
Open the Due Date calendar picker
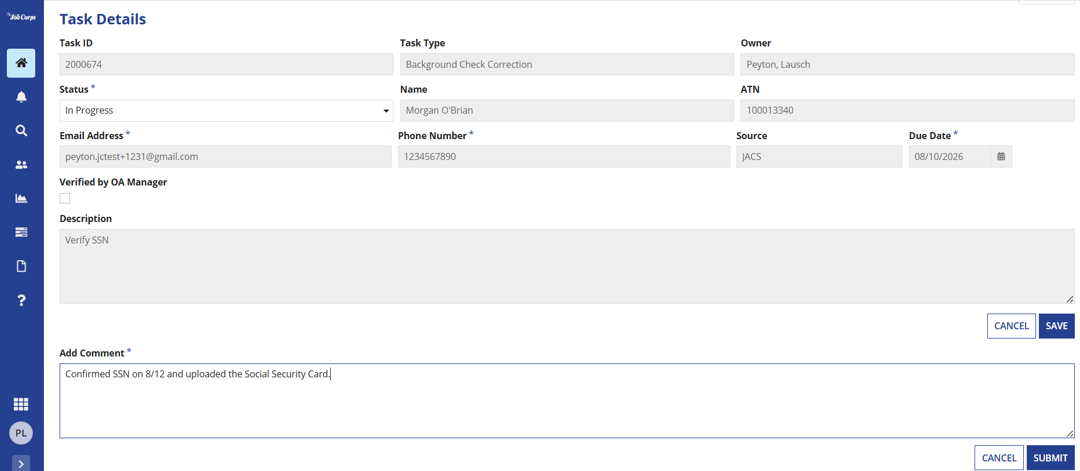pos(1001,156)
